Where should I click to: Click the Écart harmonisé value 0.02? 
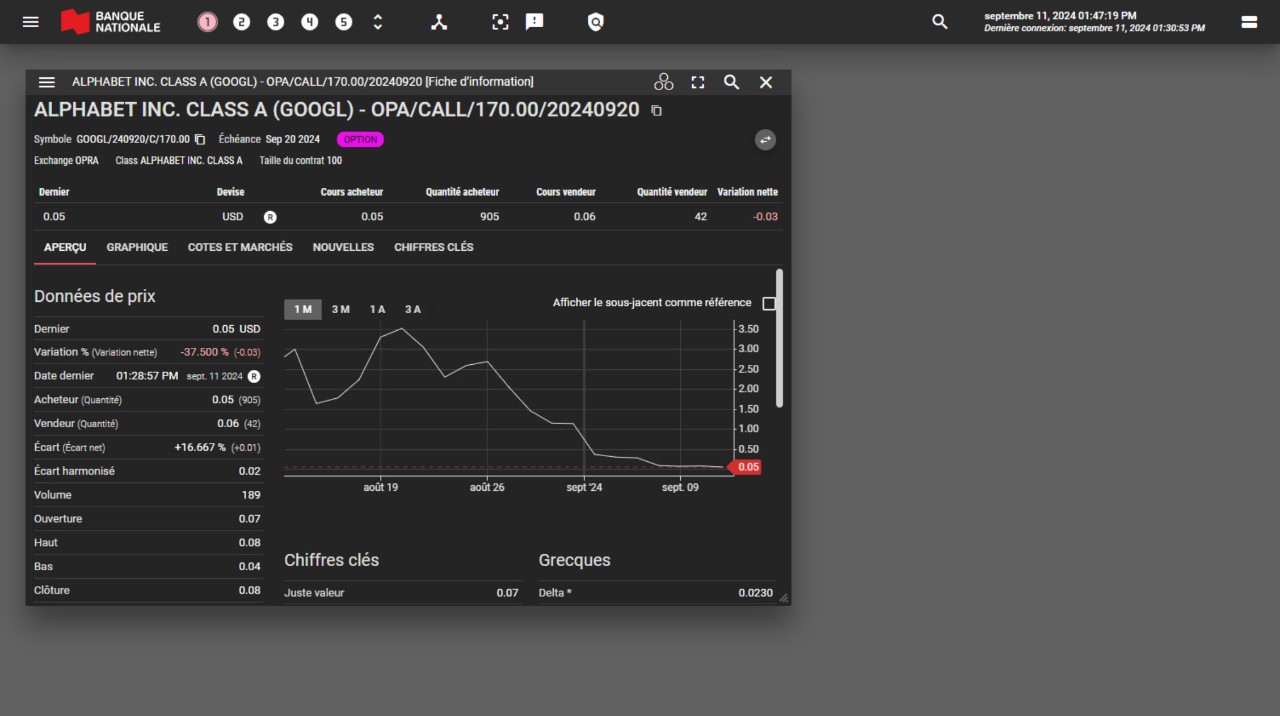tap(249, 471)
